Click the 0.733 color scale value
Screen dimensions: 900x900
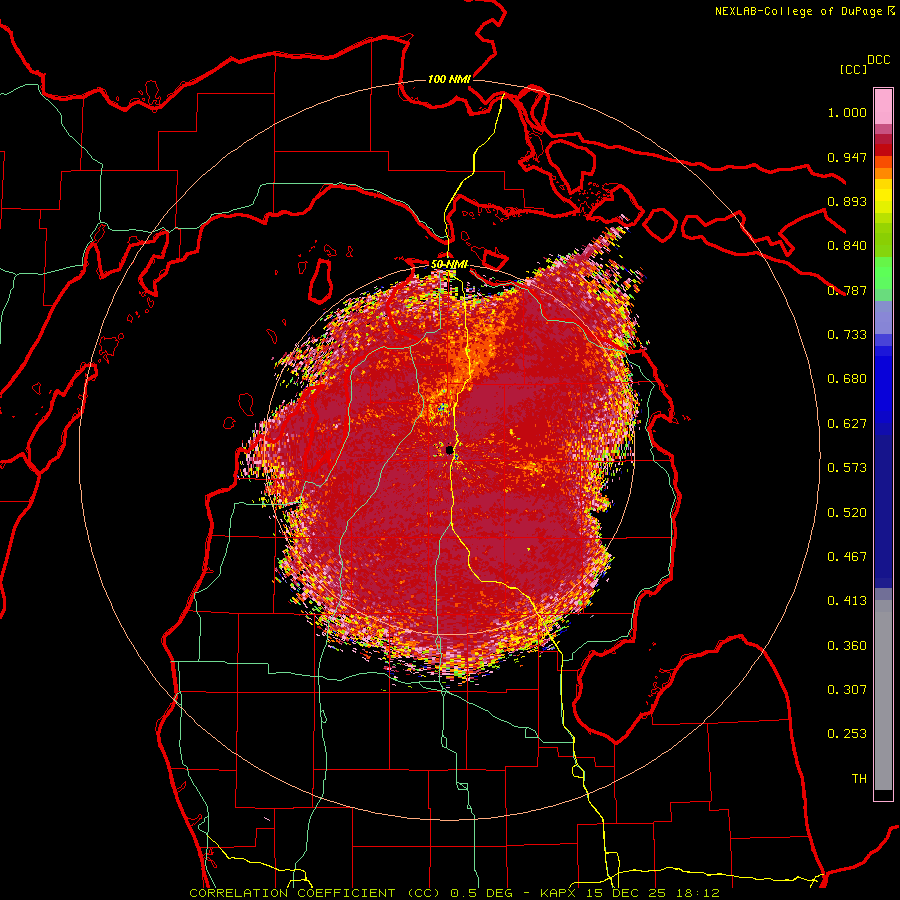847,335
